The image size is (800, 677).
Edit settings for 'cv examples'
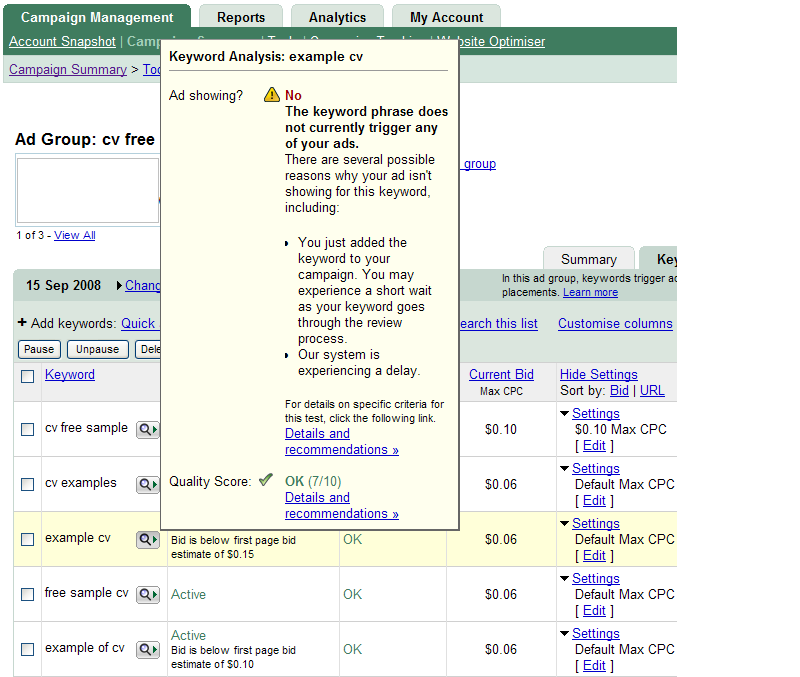coord(594,500)
